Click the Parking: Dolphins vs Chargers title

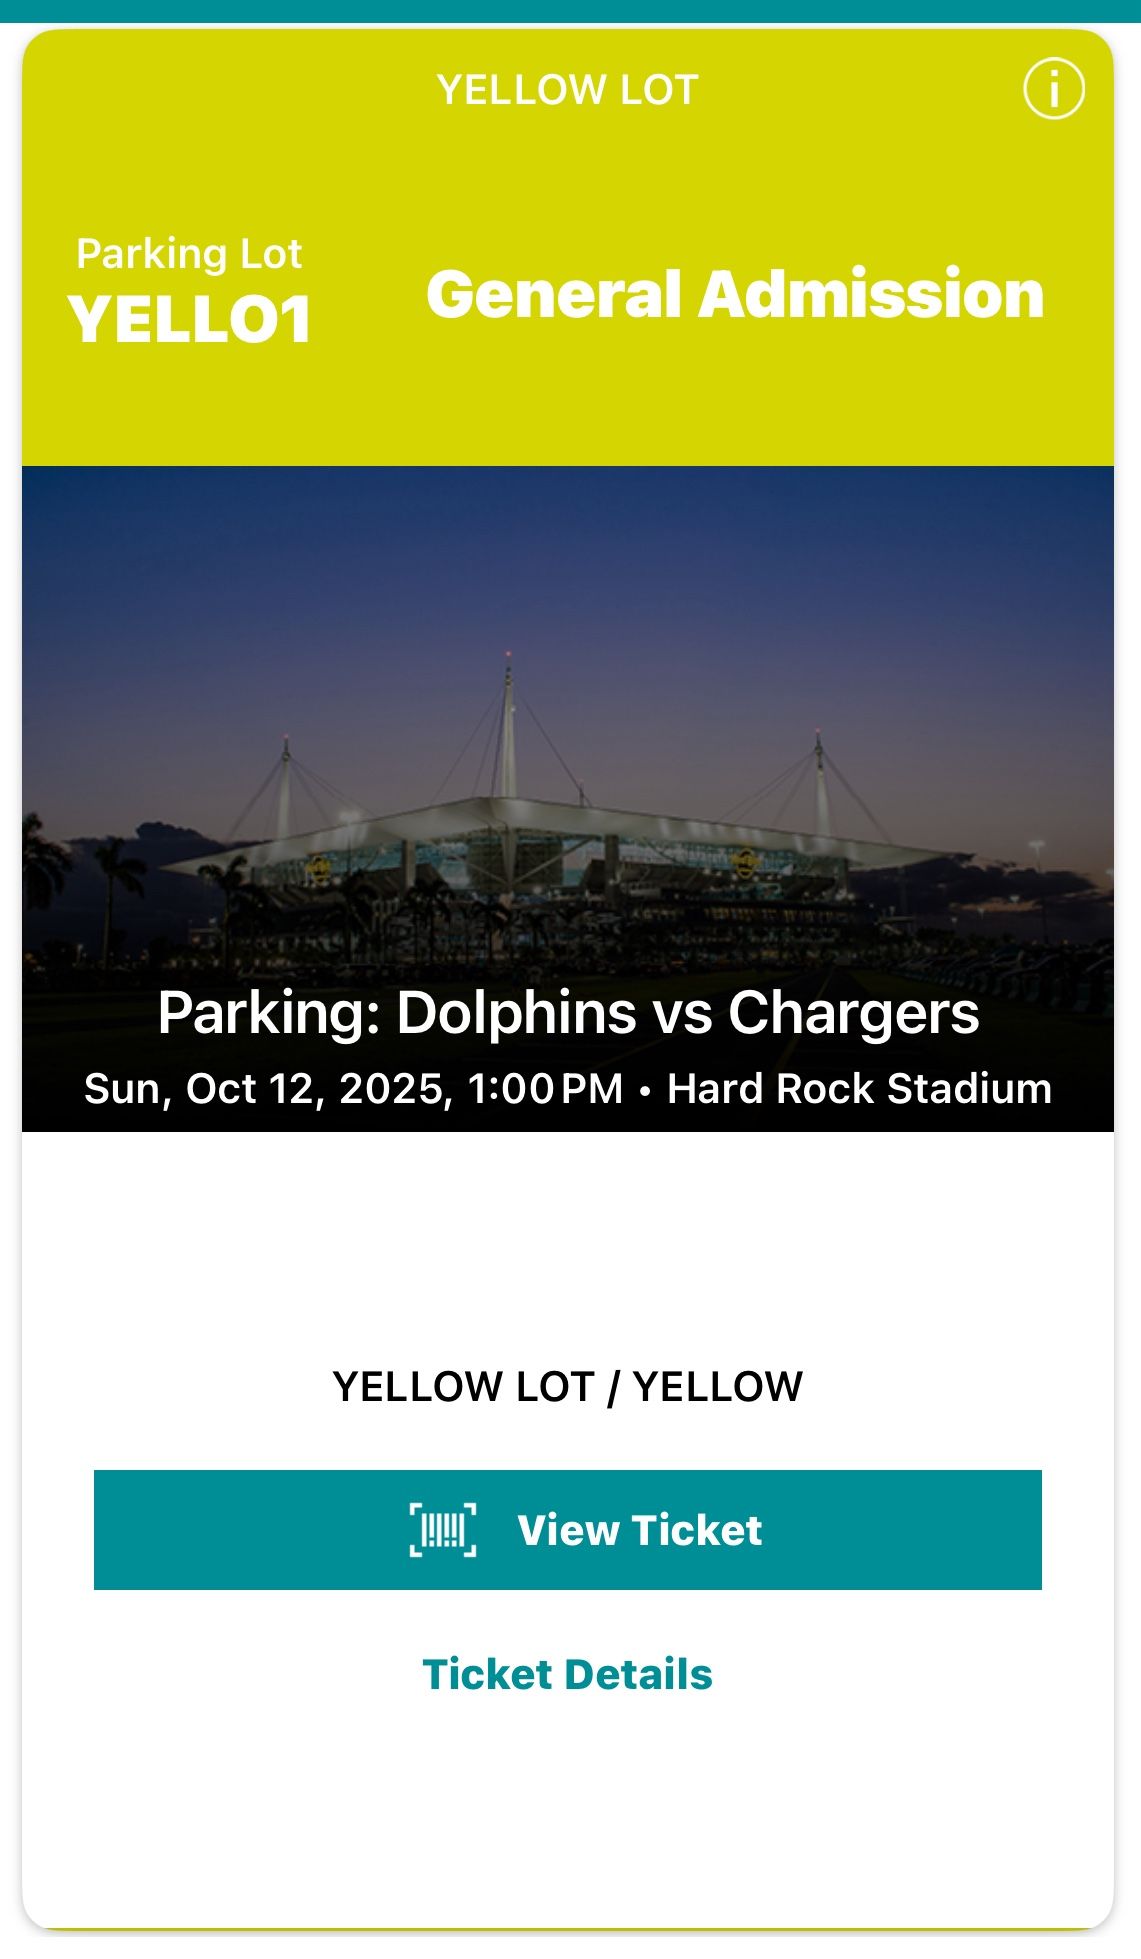coord(568,1013)
